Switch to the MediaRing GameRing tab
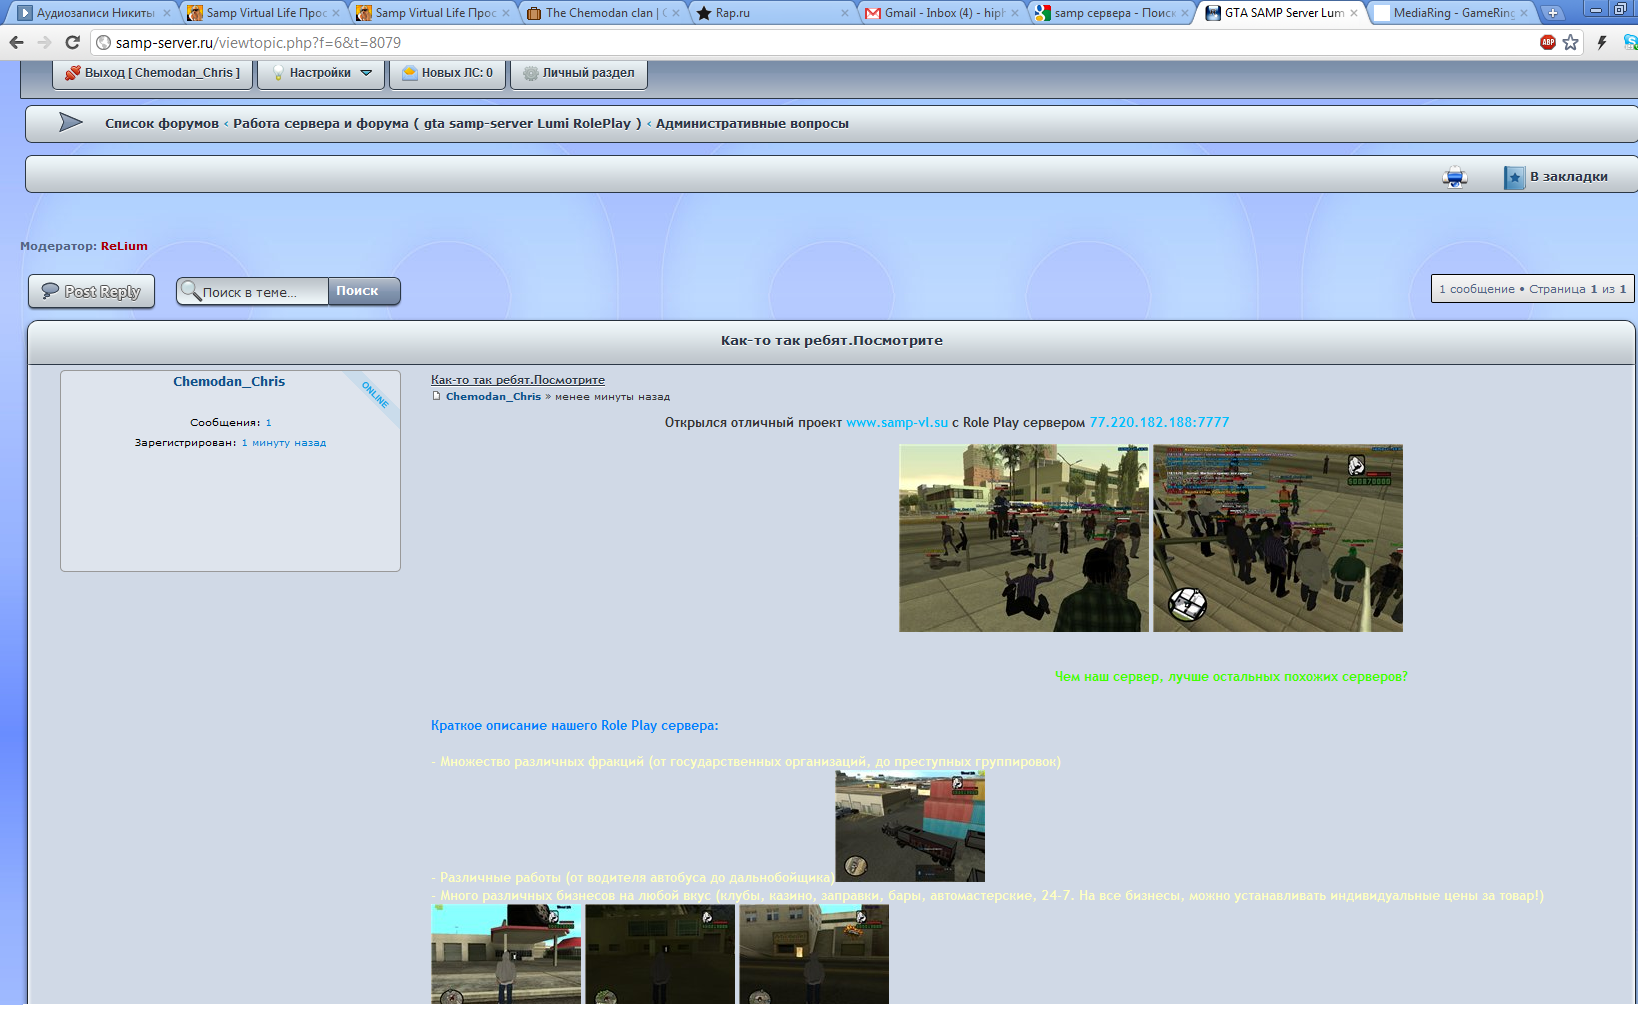 point(1450,13)
